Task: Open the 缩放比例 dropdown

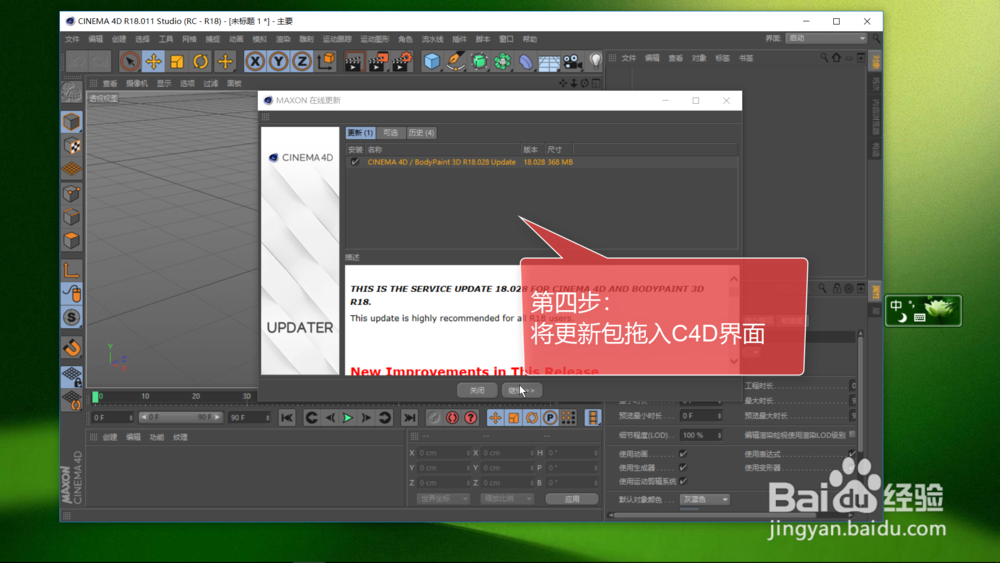Action: coord(507,499)
